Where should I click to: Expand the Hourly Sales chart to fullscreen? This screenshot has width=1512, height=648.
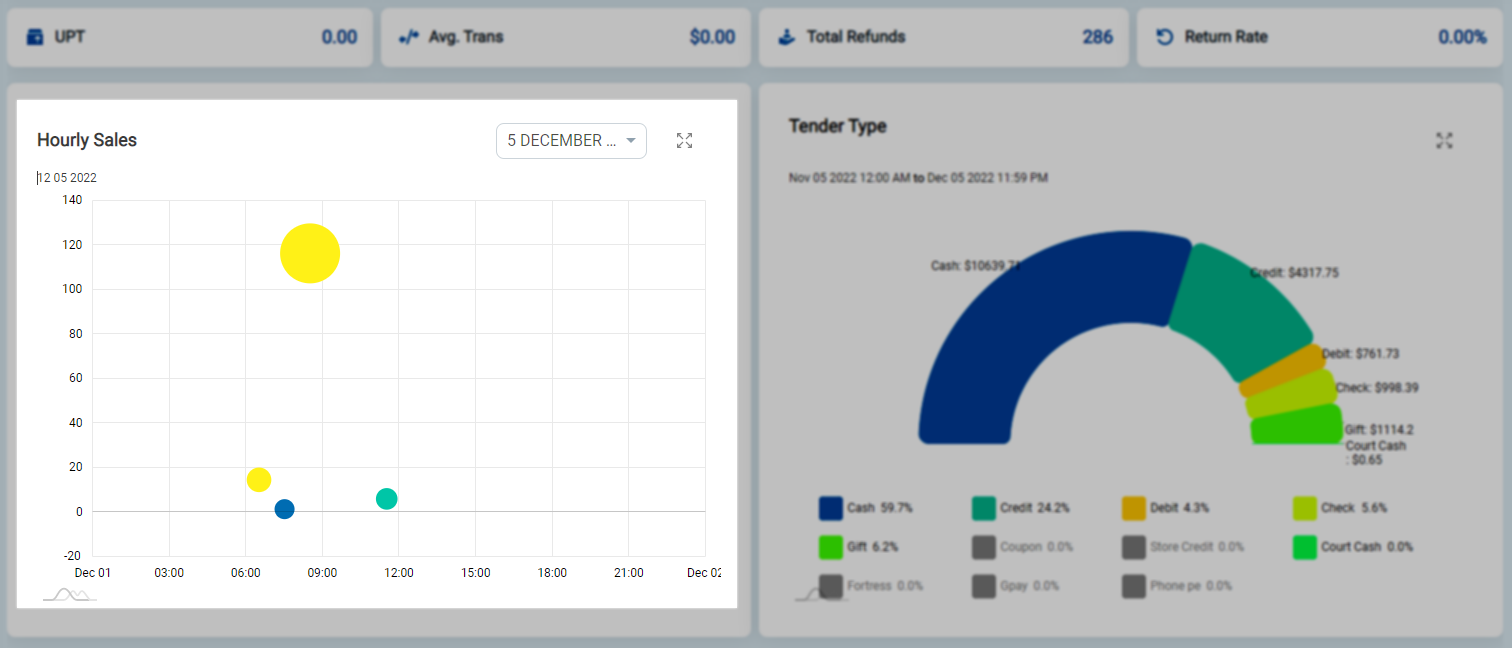[x=684, y=141]
